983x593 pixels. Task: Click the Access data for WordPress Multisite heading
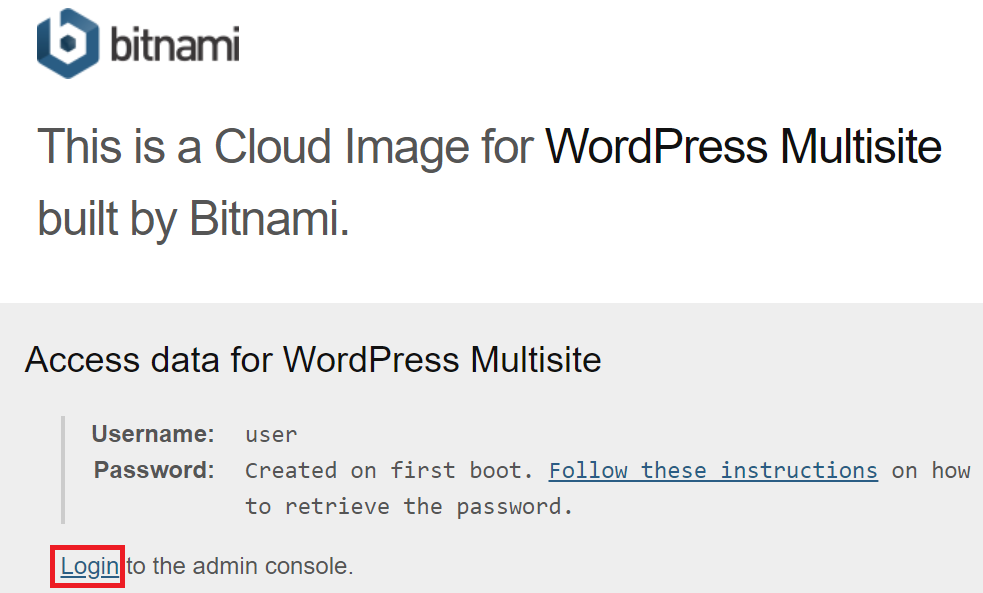coord(313,360)
